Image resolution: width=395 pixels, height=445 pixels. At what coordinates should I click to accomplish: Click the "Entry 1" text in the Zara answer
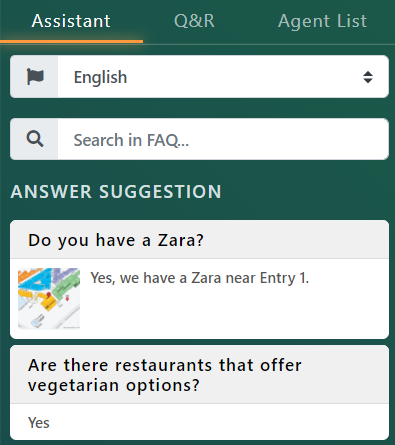[x=284, y=278]
